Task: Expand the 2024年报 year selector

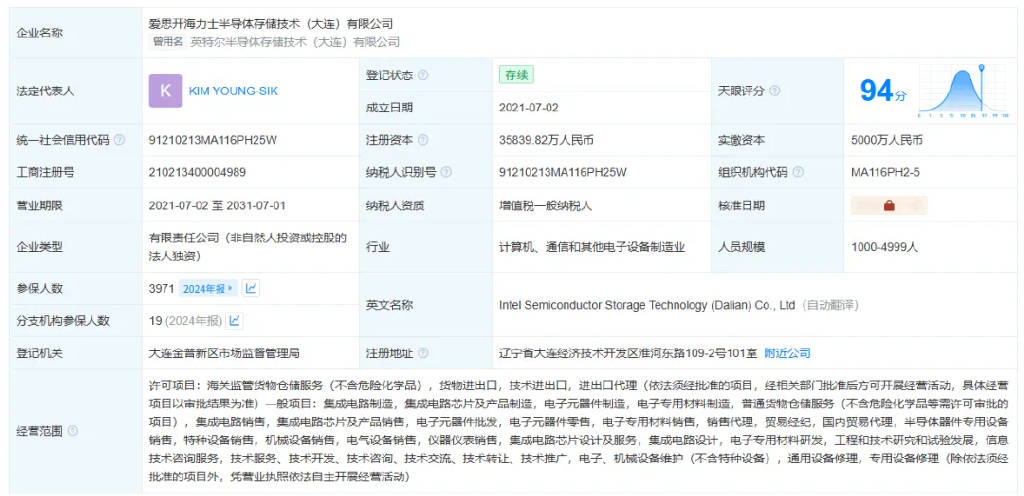Action: tap(208, 289)
